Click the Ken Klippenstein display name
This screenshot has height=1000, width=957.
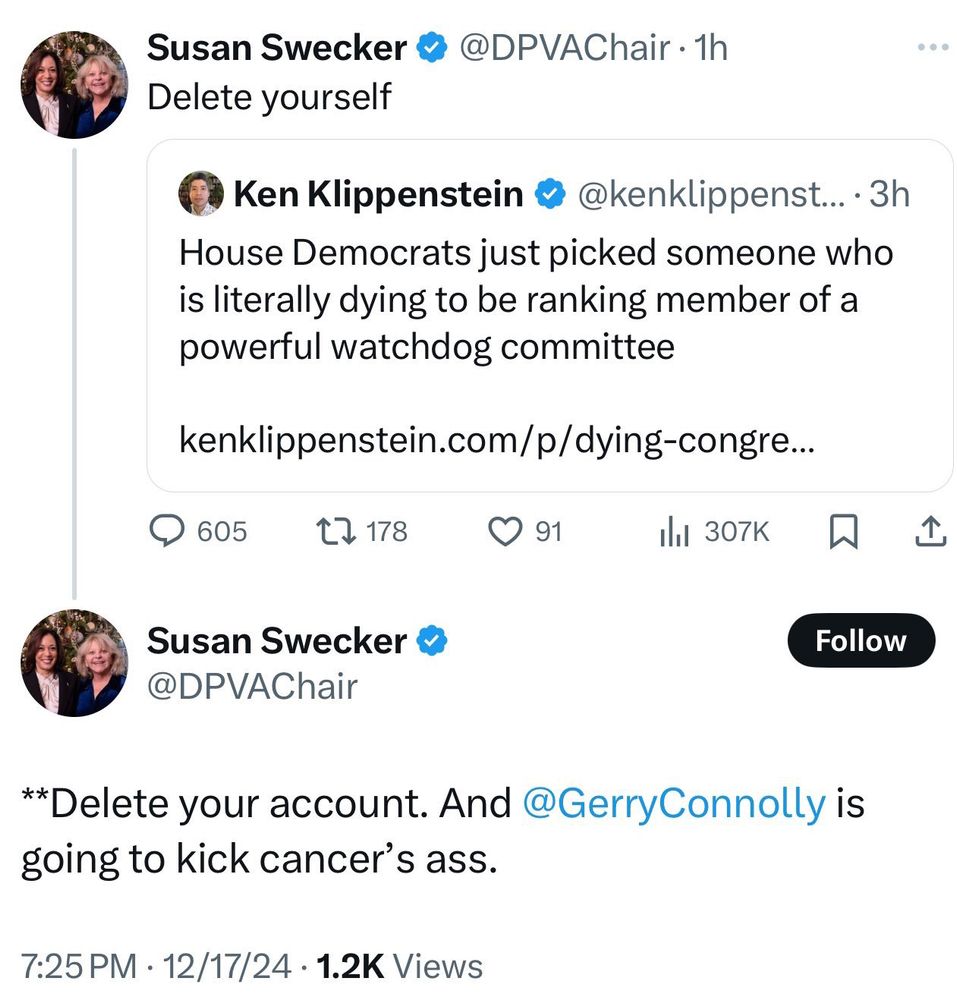[378, 194]
